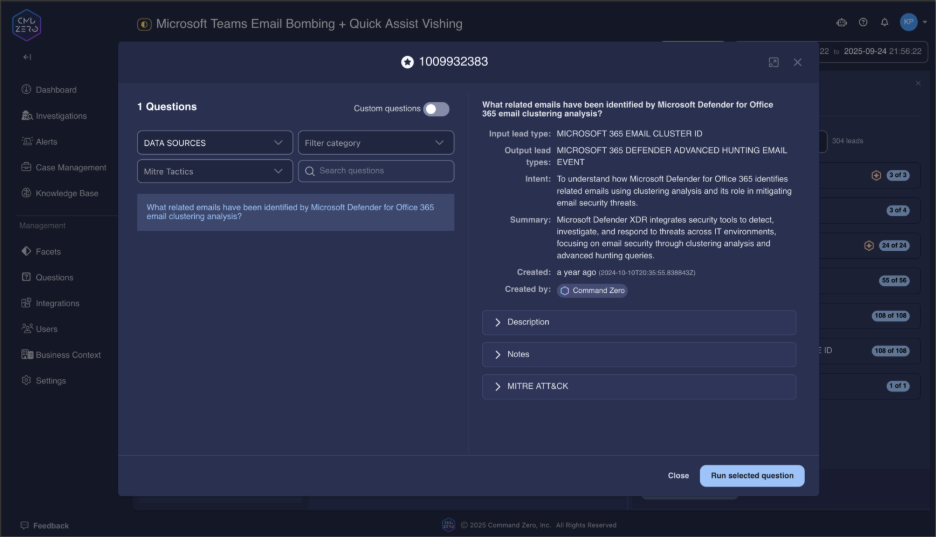
Task: Click the Business Context icon
Action: click(27, 354)
